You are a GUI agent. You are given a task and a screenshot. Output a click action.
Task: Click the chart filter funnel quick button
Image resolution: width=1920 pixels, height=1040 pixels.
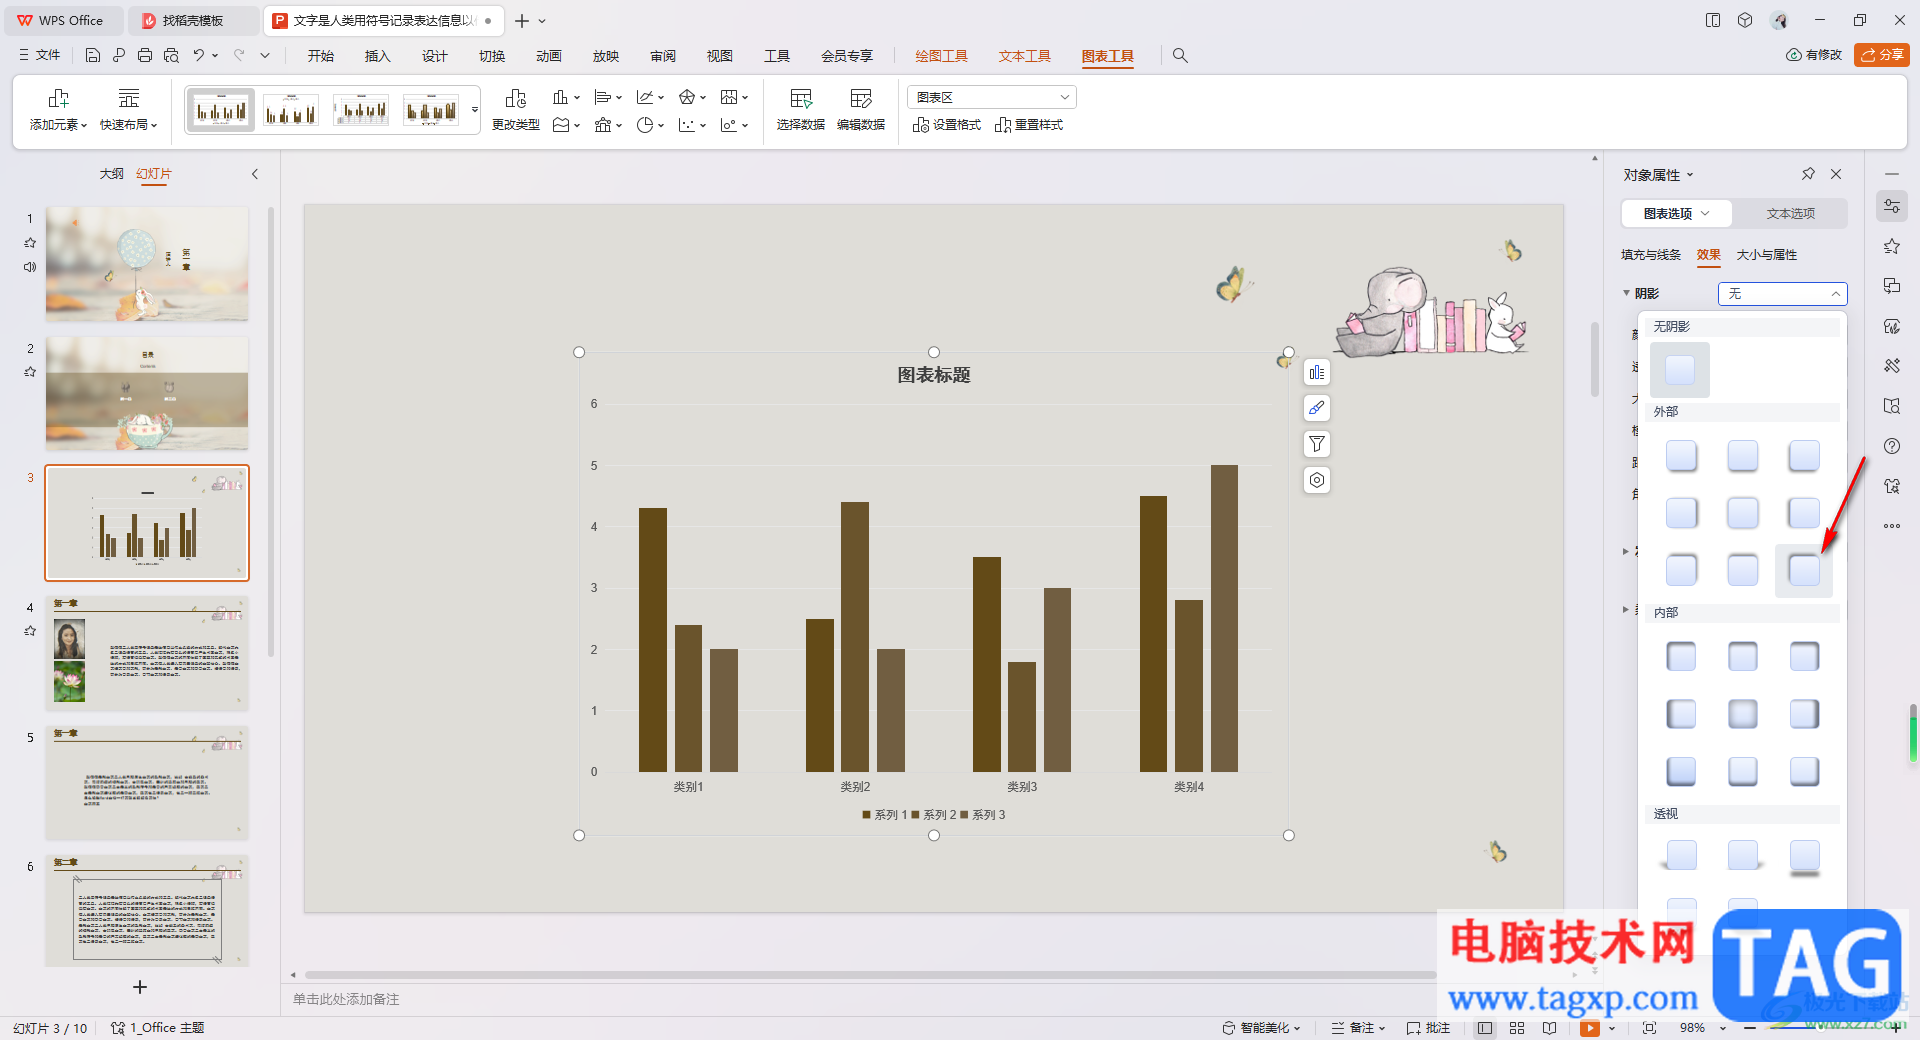pos(1317,444)
